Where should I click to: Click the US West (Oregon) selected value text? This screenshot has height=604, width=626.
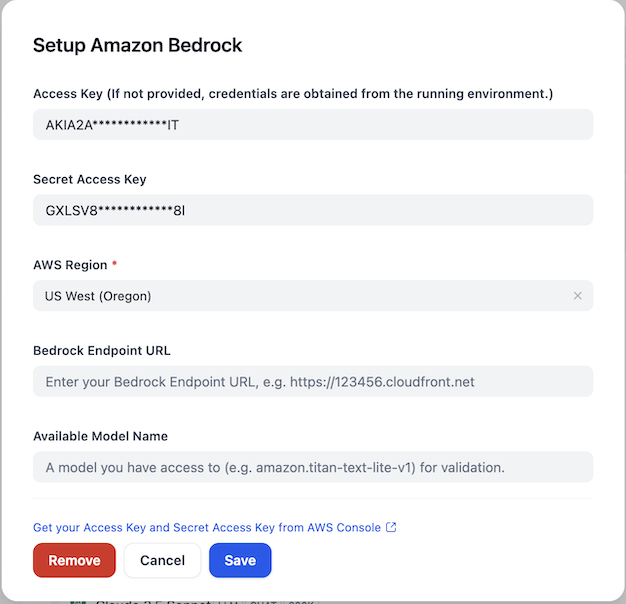98,296
